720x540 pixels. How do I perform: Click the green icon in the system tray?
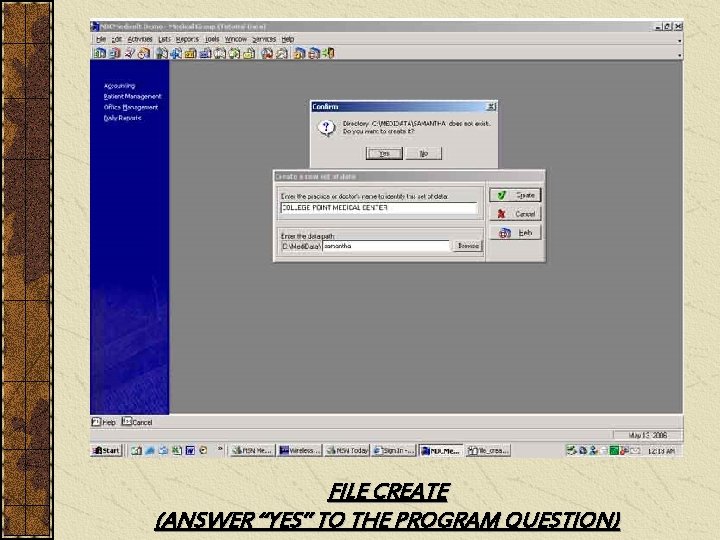click(x=614, y=451)
